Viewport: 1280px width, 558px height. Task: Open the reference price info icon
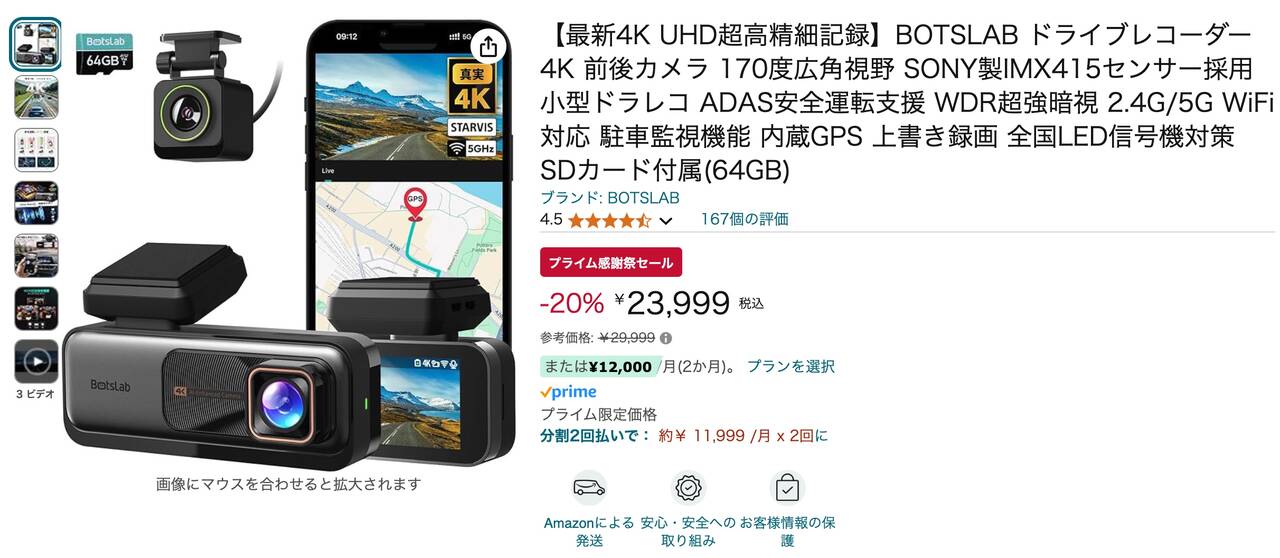click(x=666, y=338)
